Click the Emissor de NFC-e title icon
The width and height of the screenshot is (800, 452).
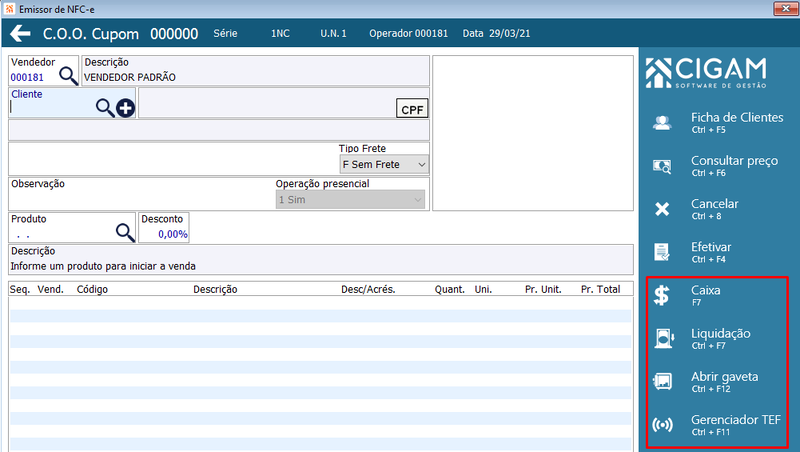pos(9,9)
